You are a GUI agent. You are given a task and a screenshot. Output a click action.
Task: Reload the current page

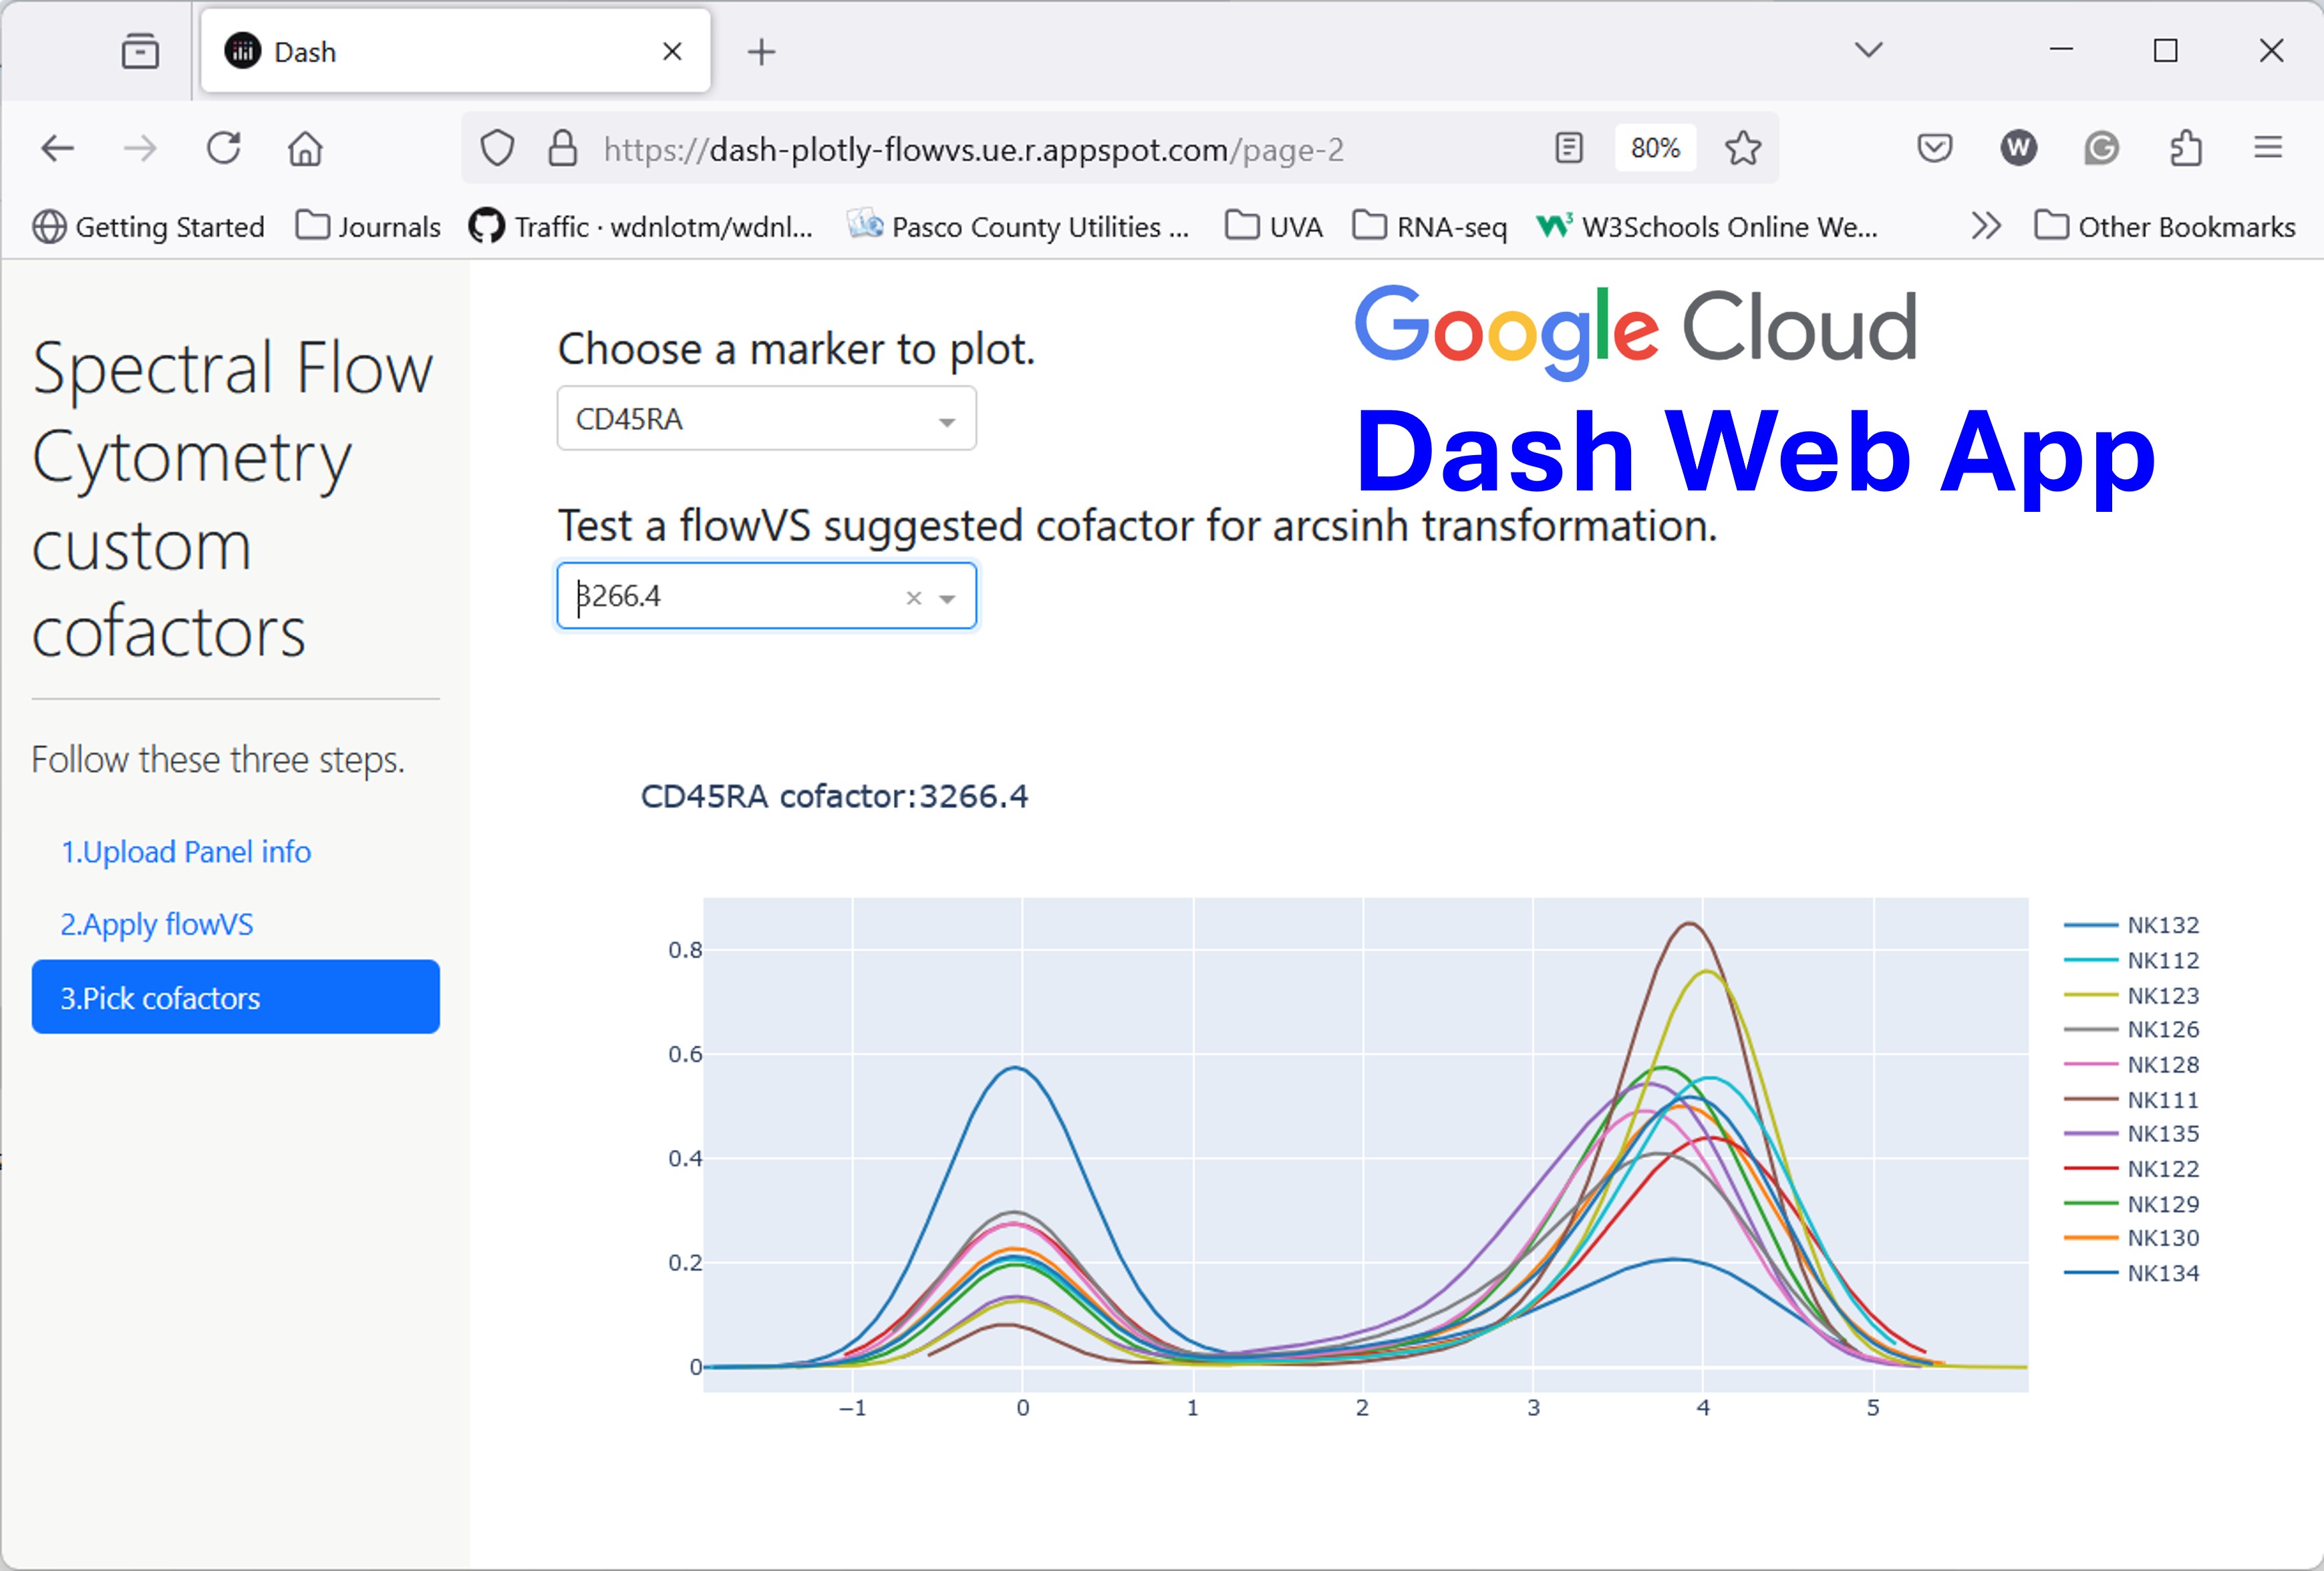(x=223, y=149)
